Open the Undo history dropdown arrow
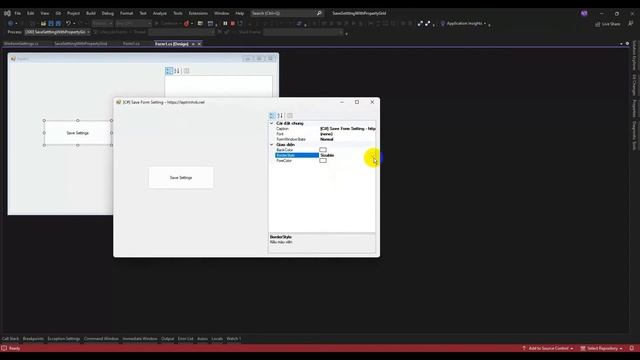 coord(74,24)
